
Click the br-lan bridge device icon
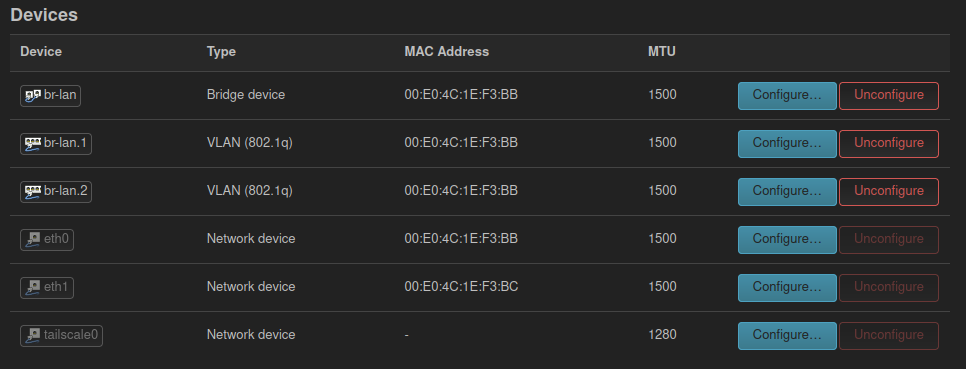pos(33,95)
